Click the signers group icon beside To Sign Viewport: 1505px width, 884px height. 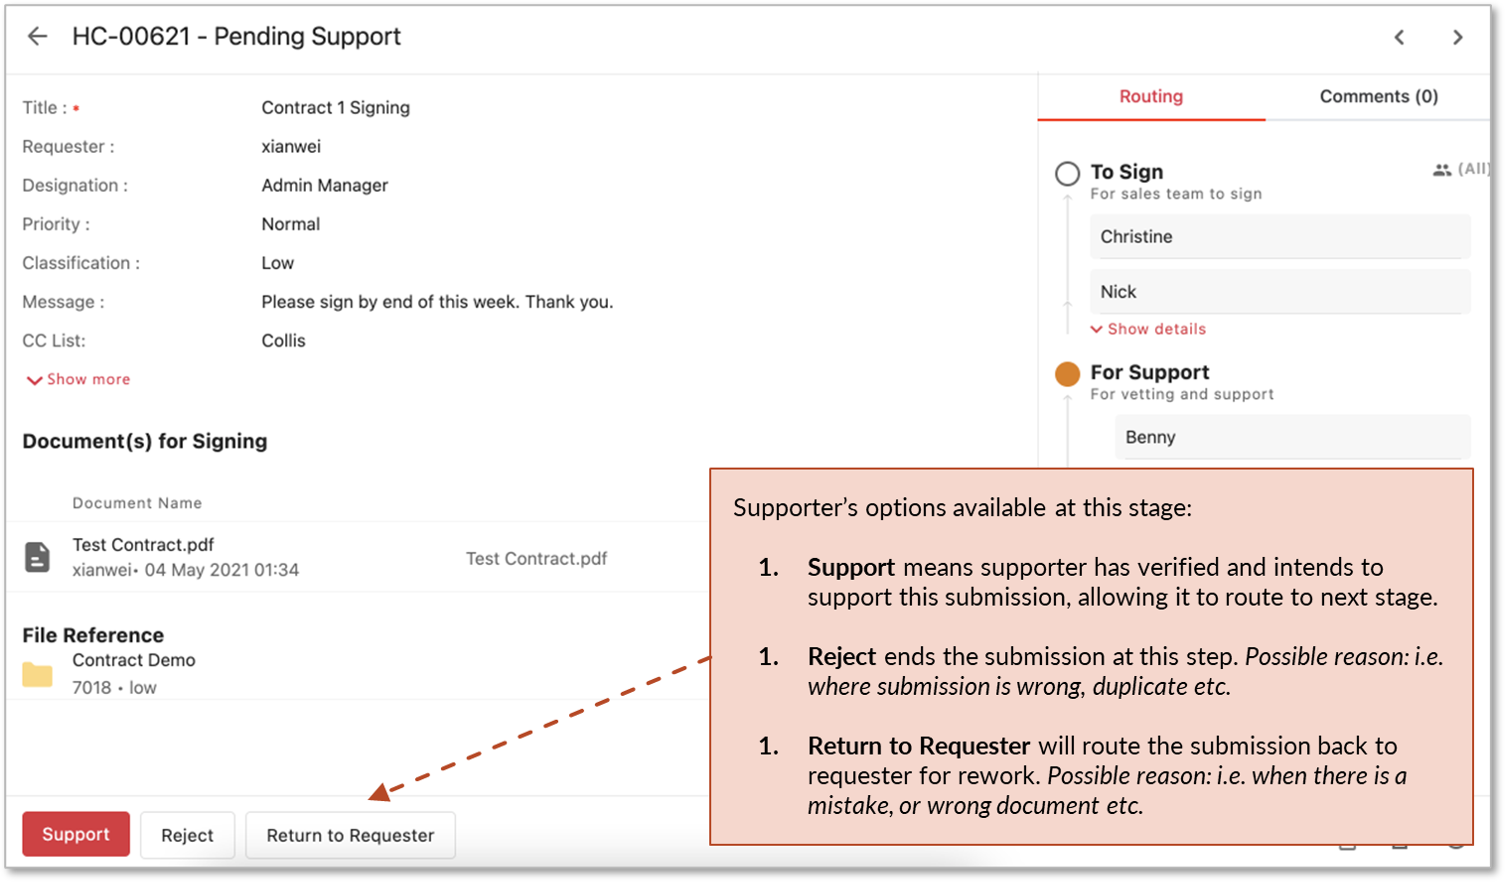1442,170
